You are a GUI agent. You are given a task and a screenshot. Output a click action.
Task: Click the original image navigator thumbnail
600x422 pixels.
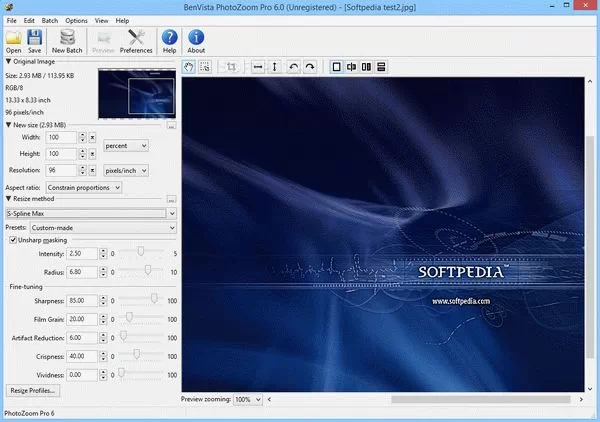click(x=137, y=94)
